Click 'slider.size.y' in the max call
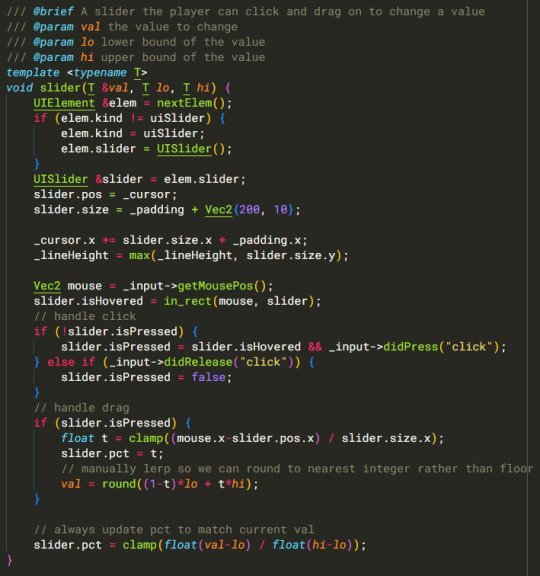The image size is (540, 576). pyautogui.click(x=291, y=255)
